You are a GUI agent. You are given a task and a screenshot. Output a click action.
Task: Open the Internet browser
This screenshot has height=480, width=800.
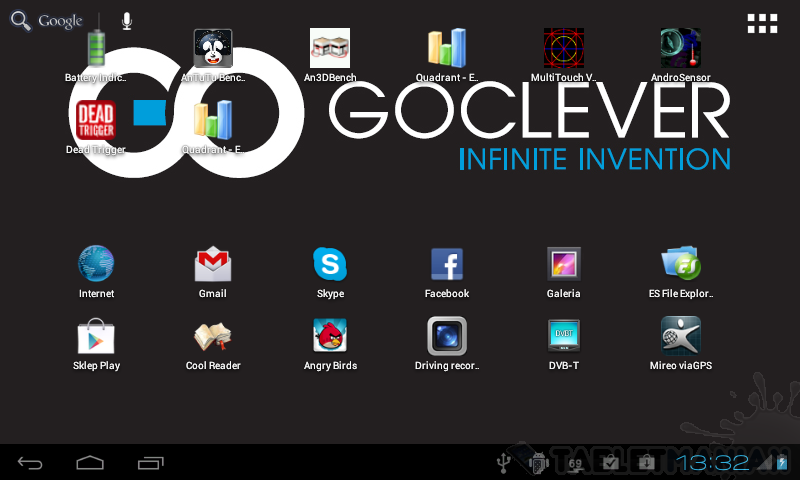96,266
